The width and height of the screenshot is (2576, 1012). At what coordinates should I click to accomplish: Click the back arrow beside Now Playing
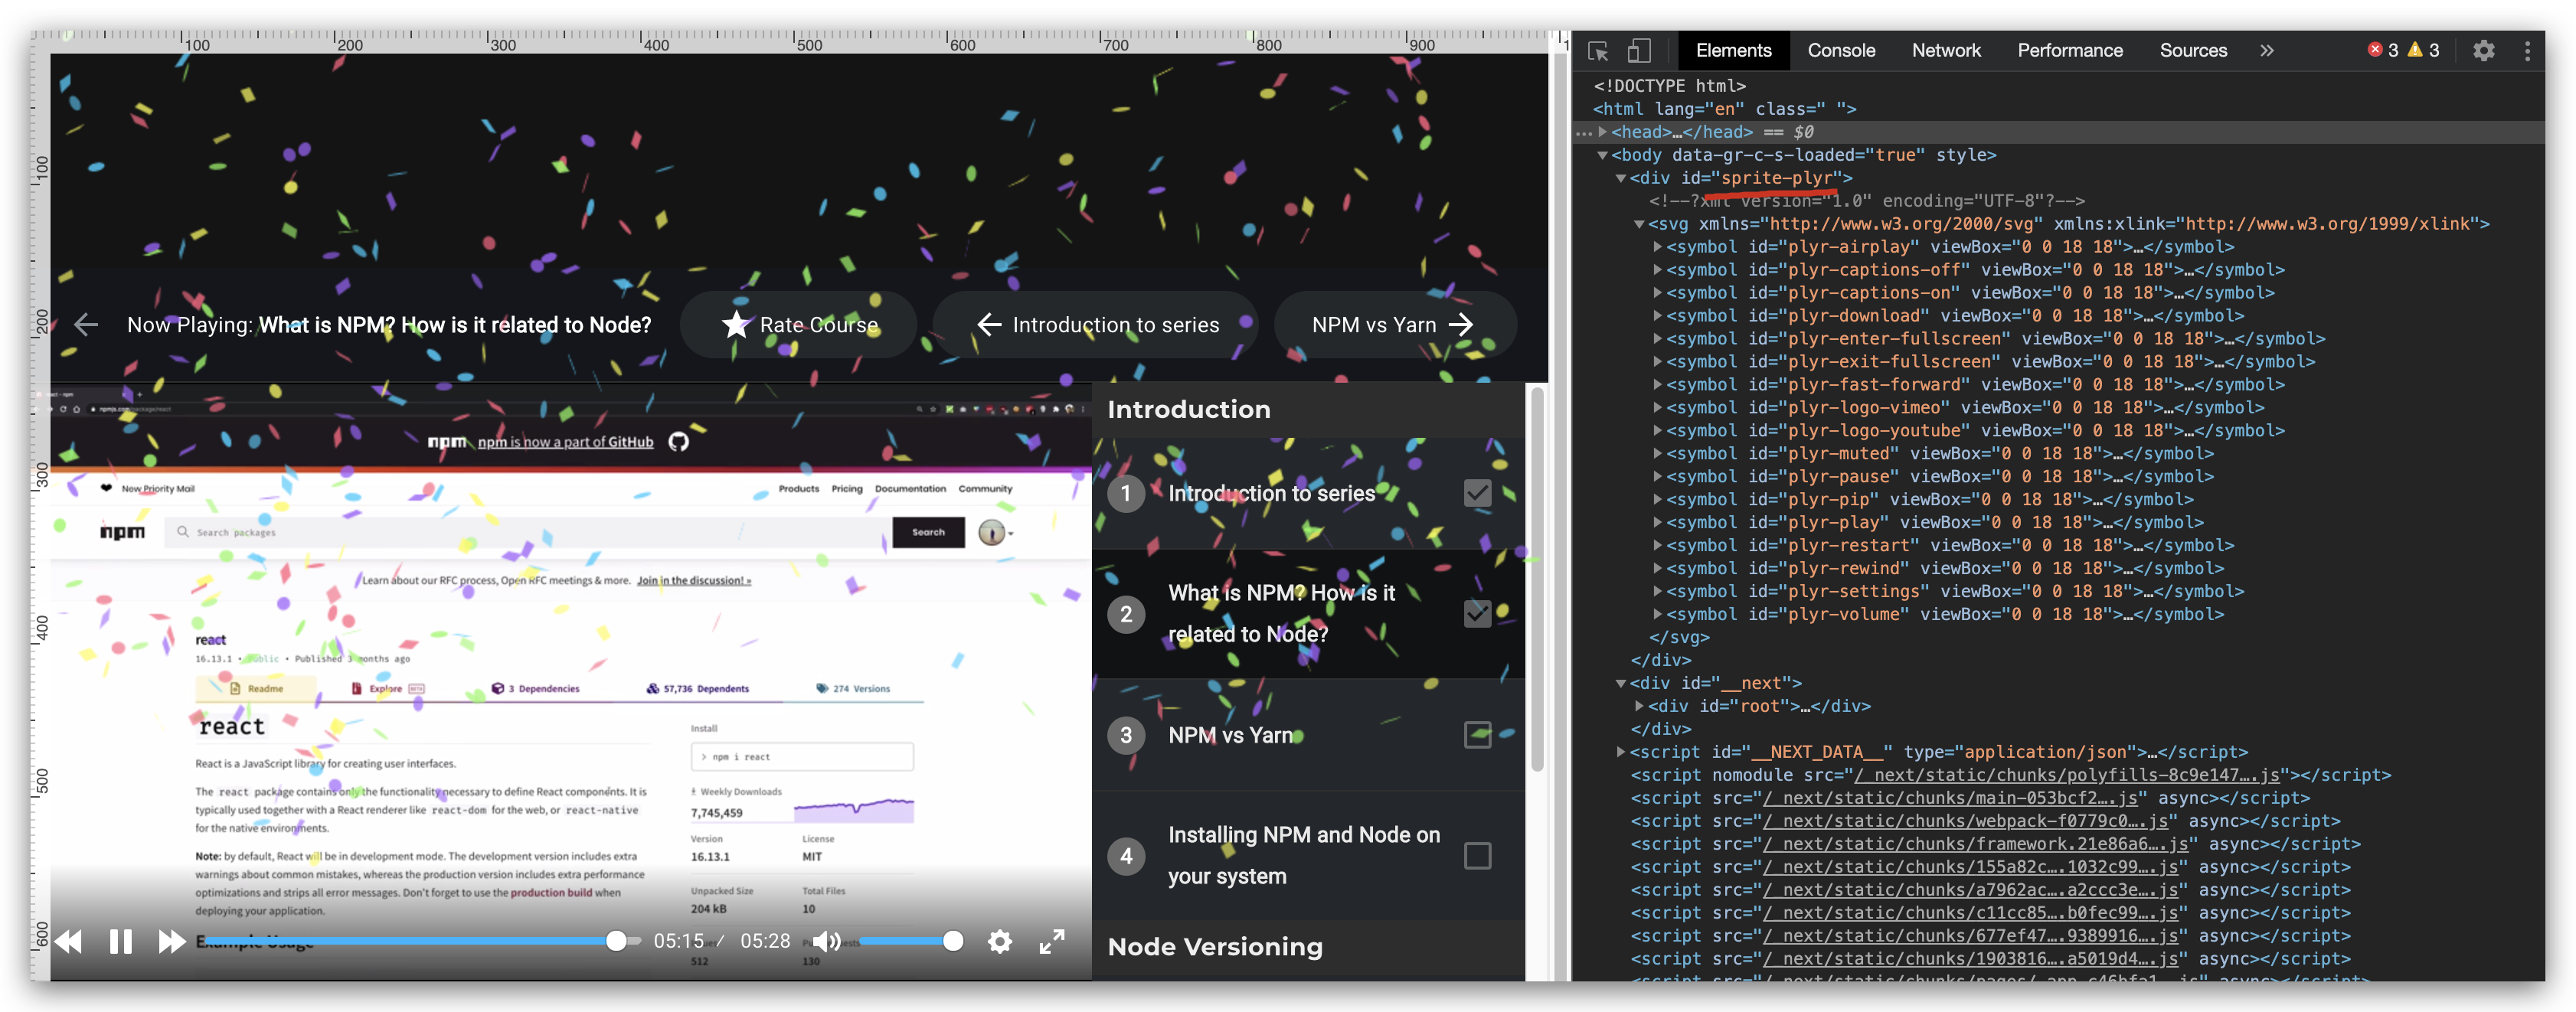click(86, 324)
